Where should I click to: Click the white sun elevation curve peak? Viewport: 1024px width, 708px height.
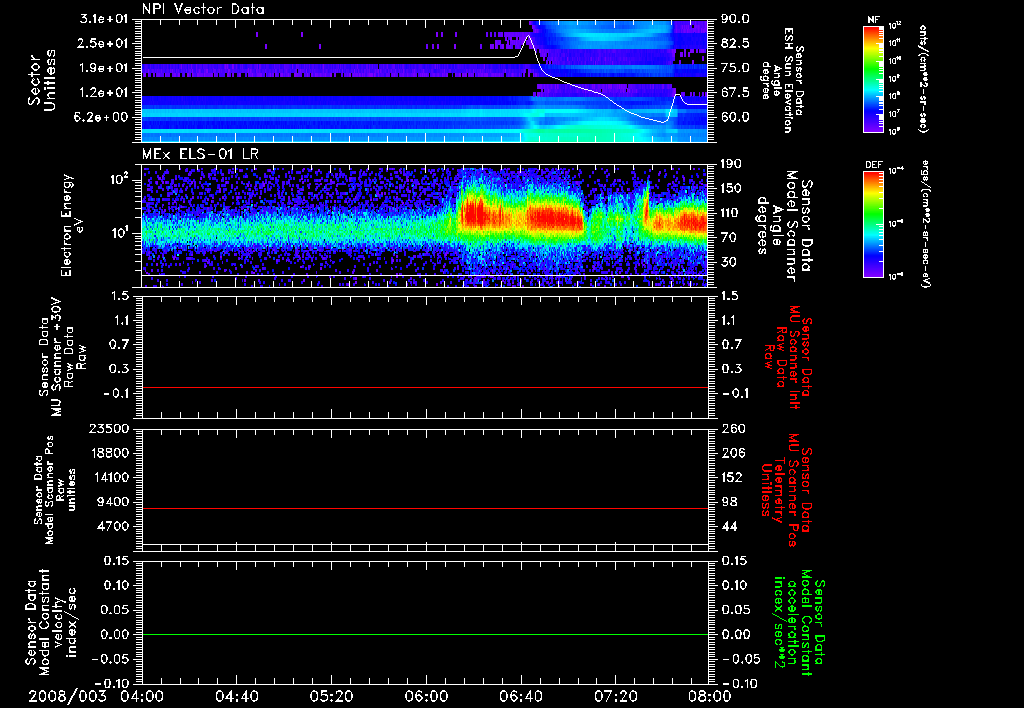point(528,36)
